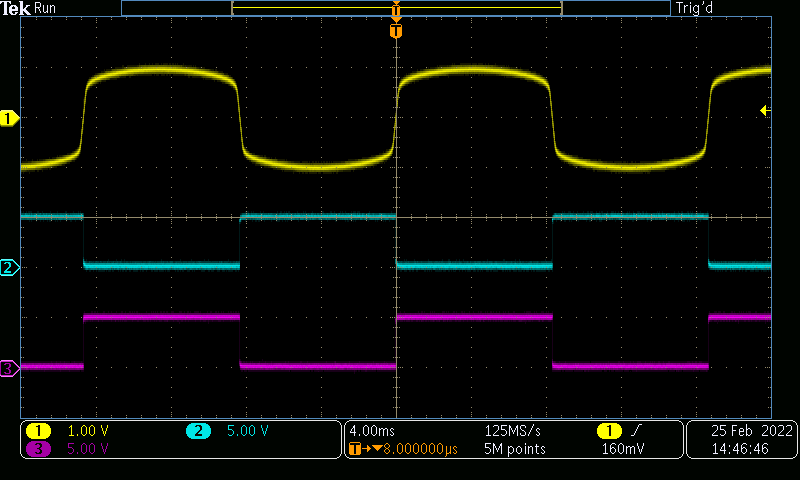Click the orange trigger delay T icon
This screenshot has height=480, width=800.
(x=354, y=449)
